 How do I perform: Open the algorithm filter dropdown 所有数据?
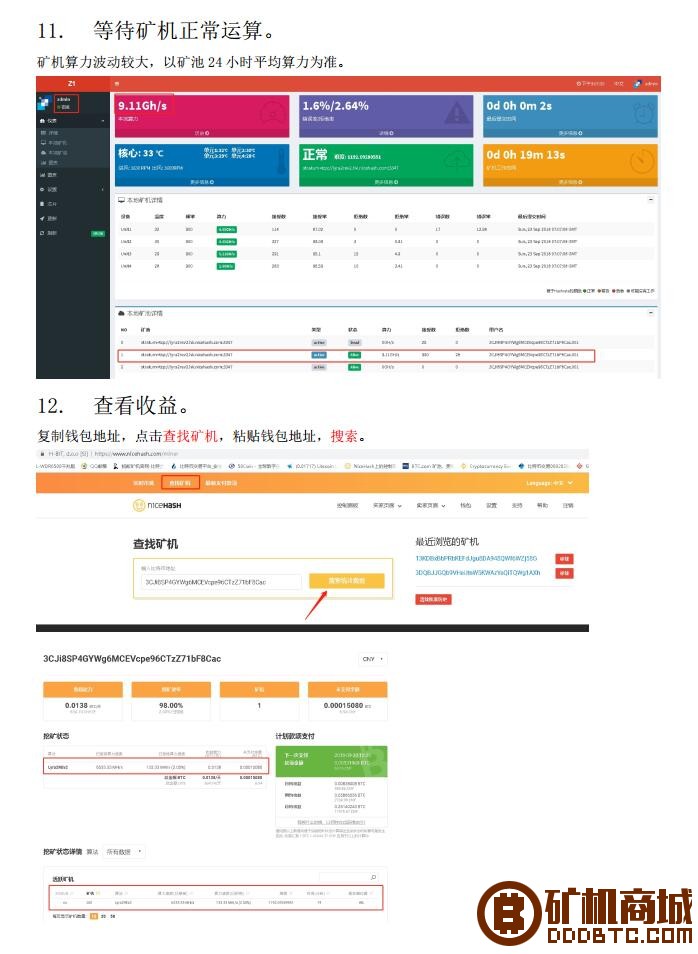click(x=124, y=852)
